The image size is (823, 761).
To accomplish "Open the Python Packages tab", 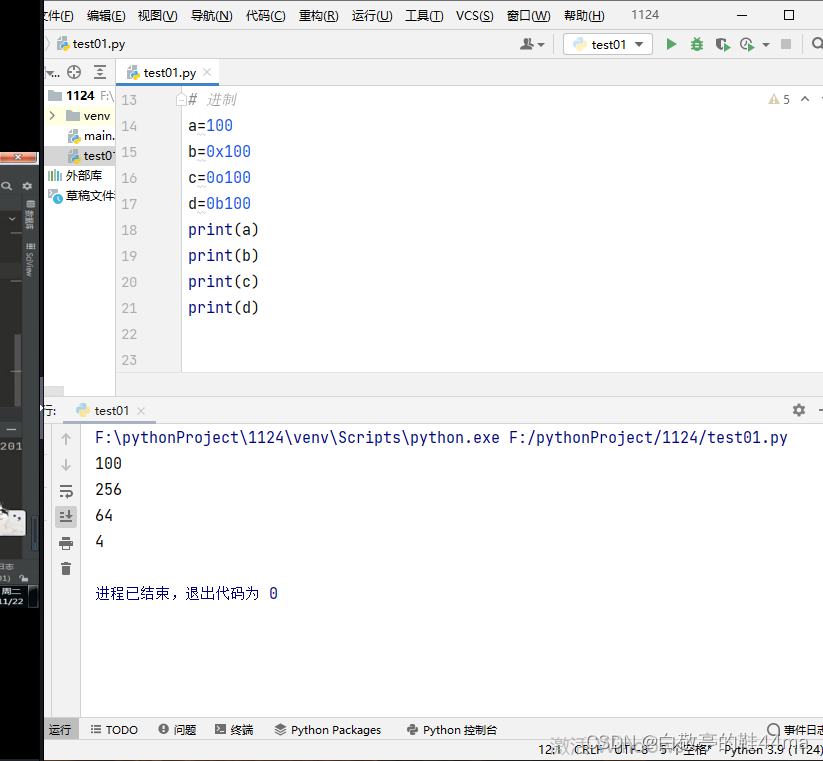I will click(328, 730).
